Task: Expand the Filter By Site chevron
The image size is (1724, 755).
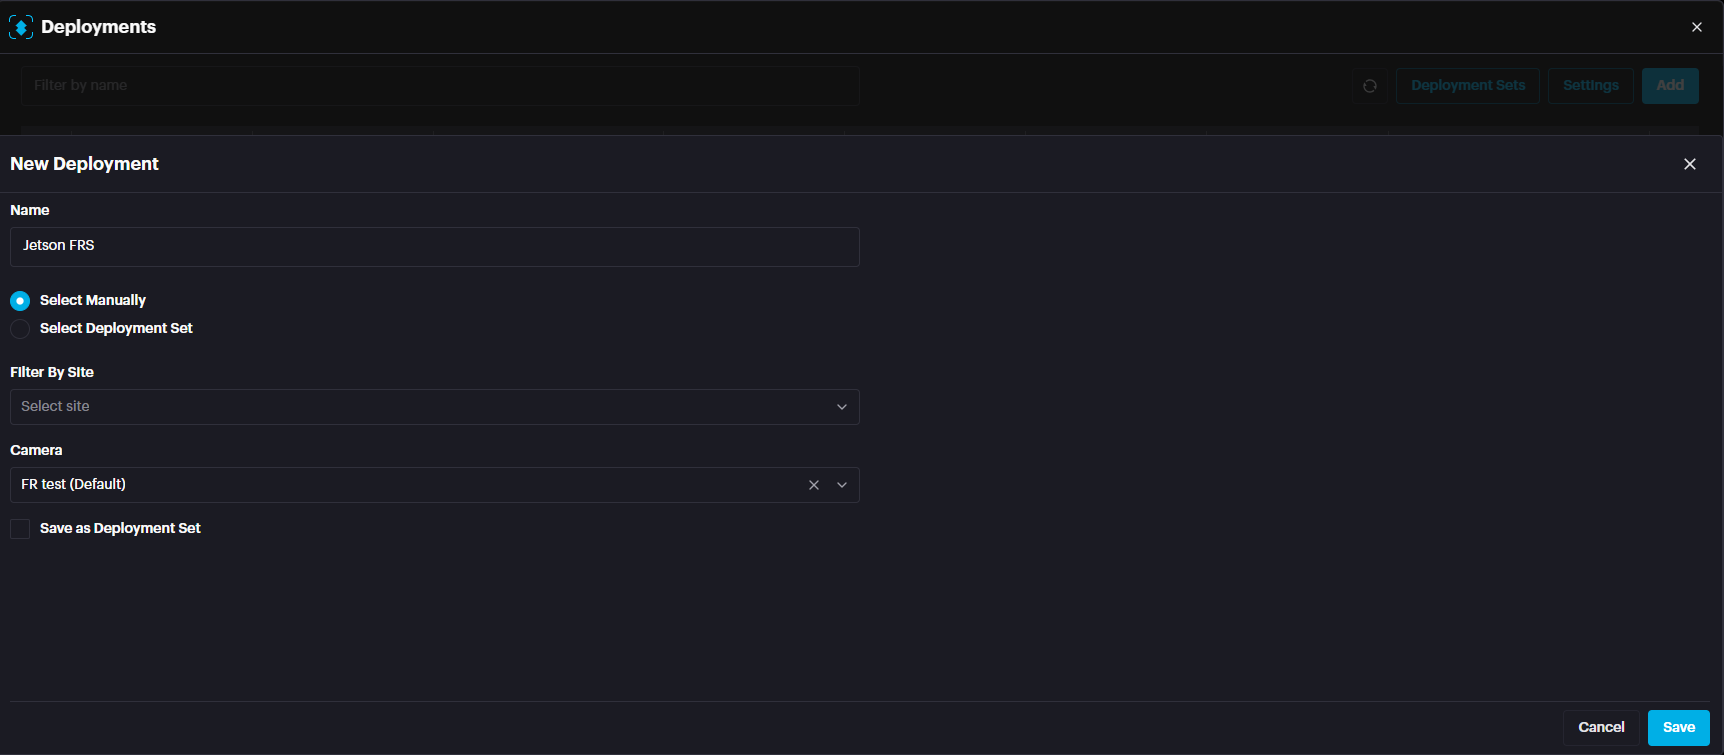Action: coord(842,407)
